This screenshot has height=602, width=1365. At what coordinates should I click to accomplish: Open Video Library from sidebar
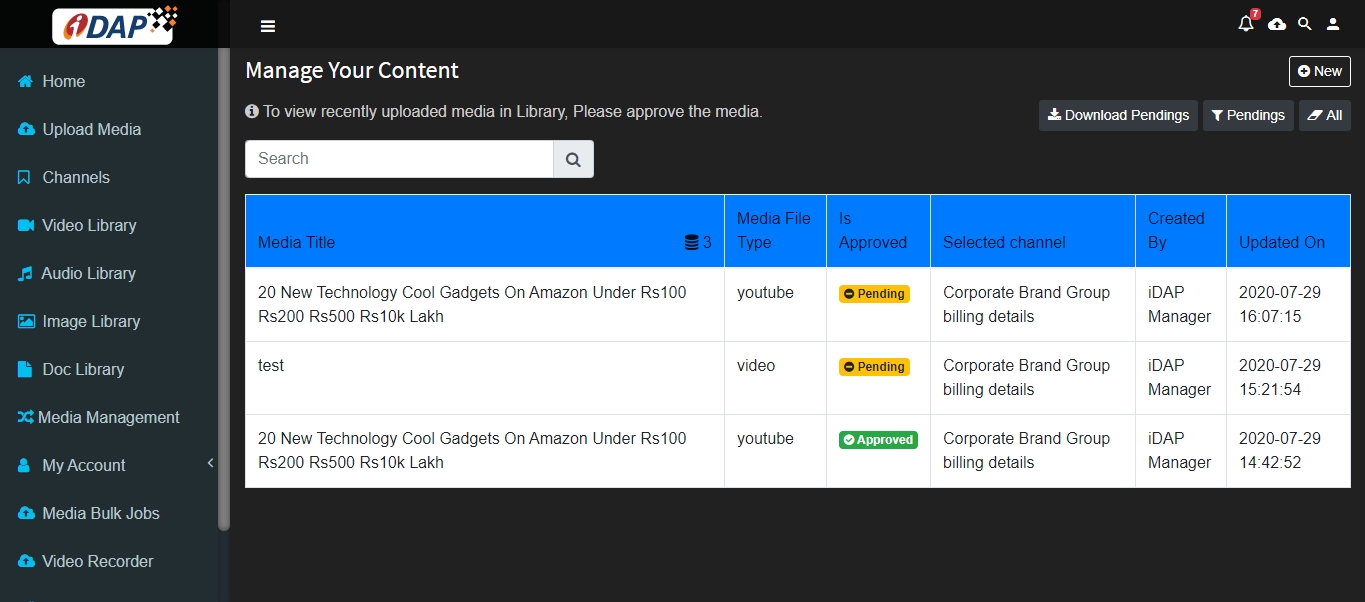point(89,225)
